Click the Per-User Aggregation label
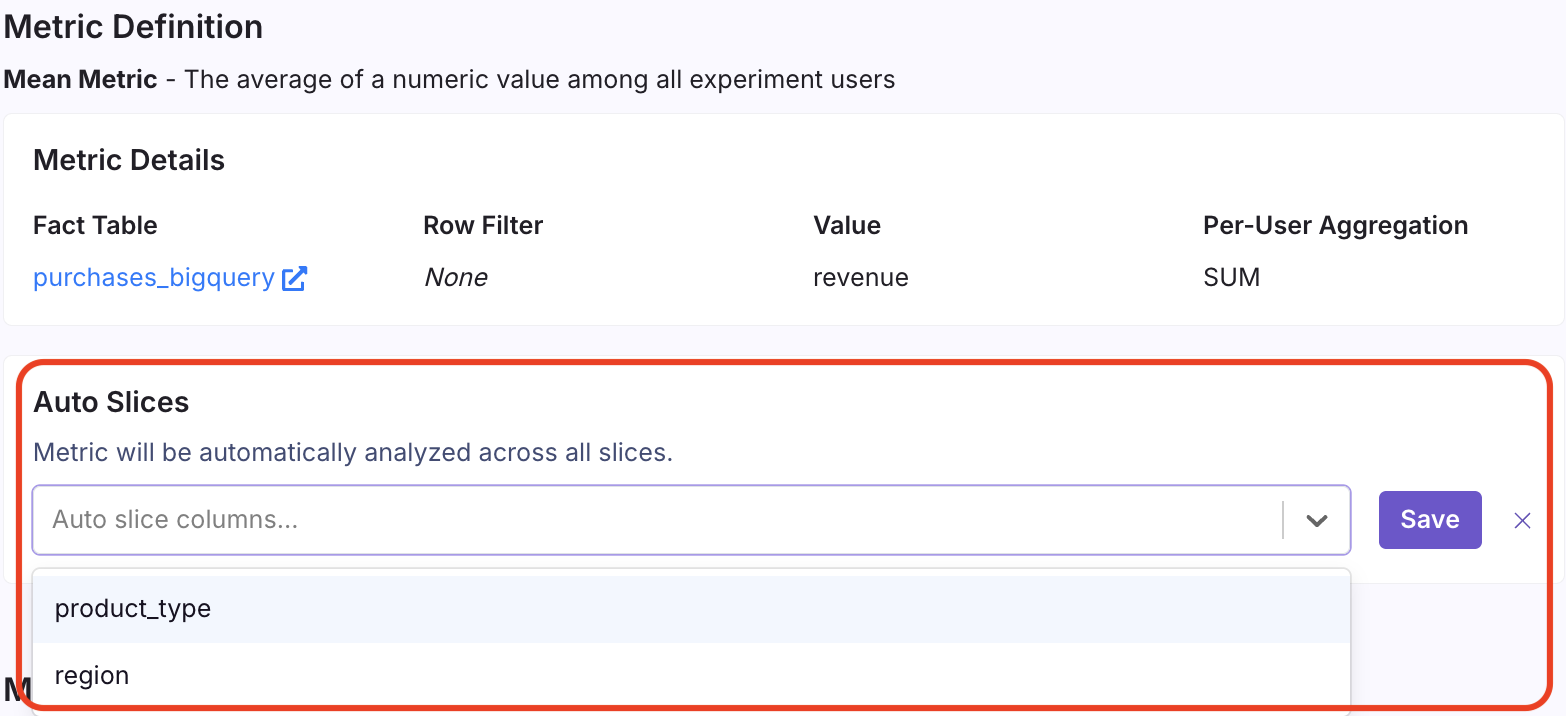 (x=1335, y=226)
